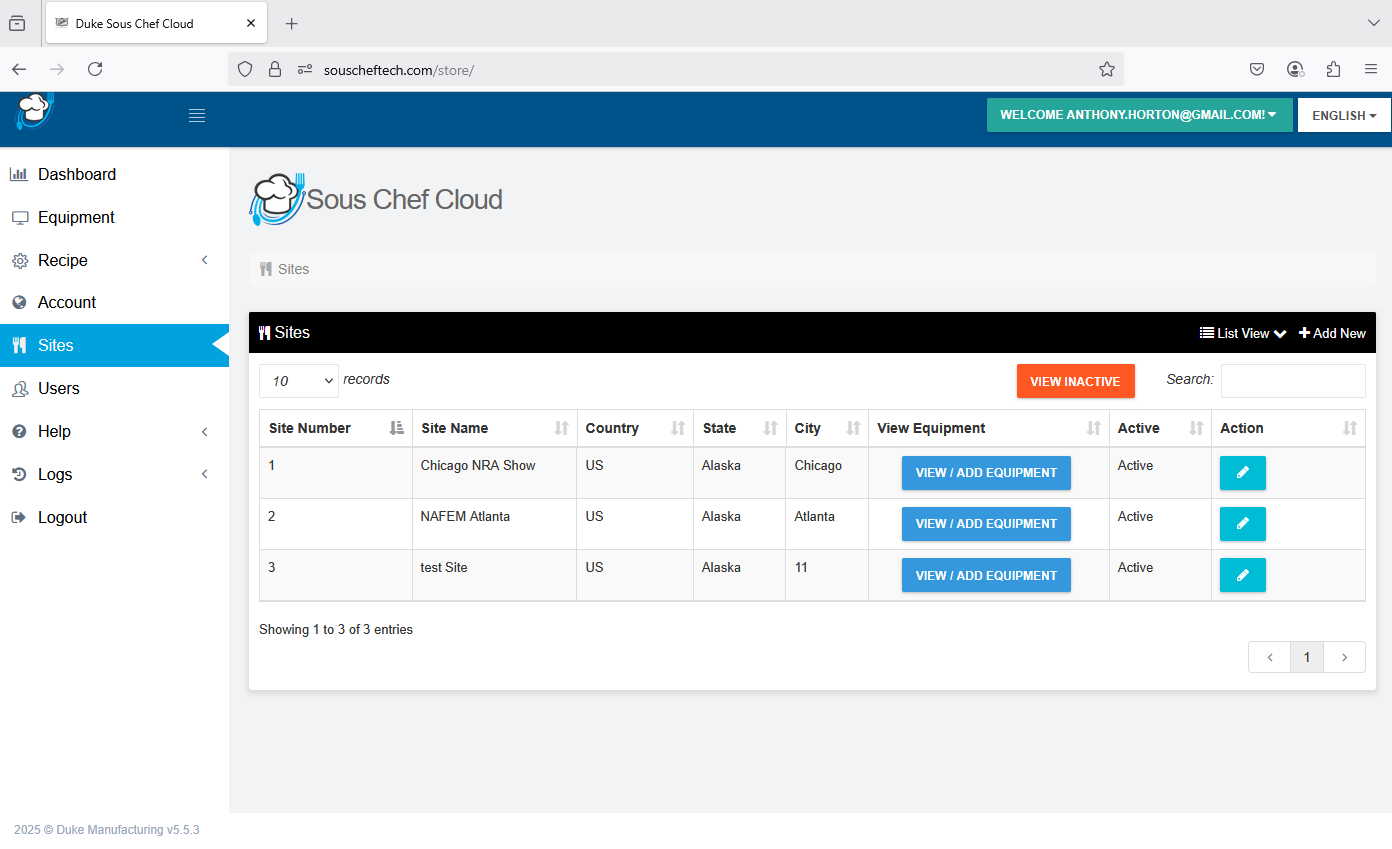This screenshot has height=849, width=1392.
Task: Open Account from sidebar
Action: [114, 302]
